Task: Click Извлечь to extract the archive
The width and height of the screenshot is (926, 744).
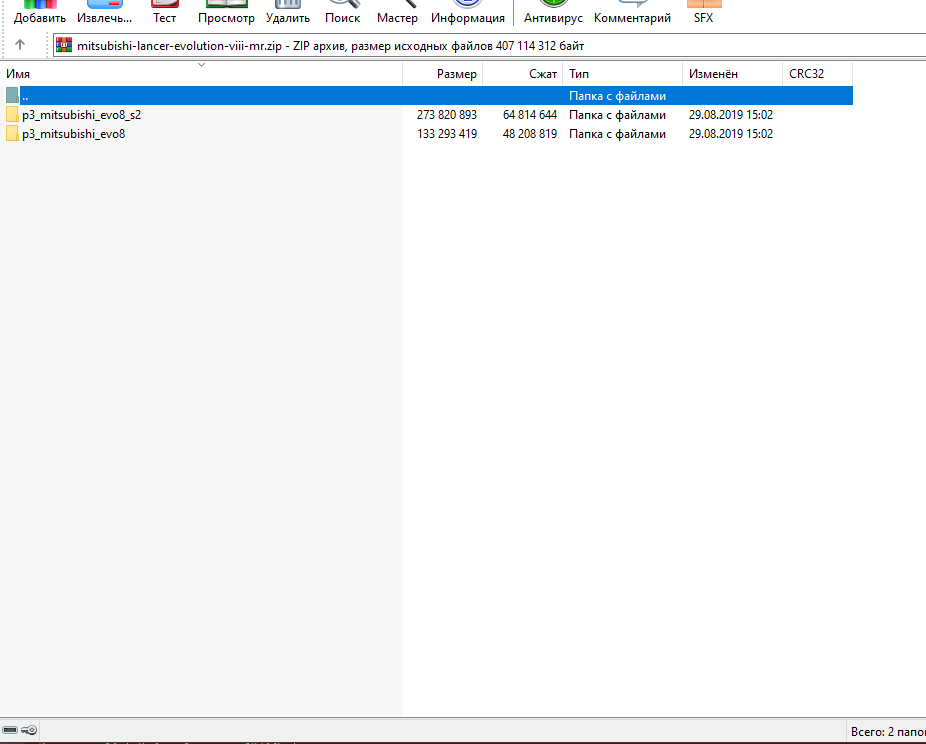Action: point(105,13)
